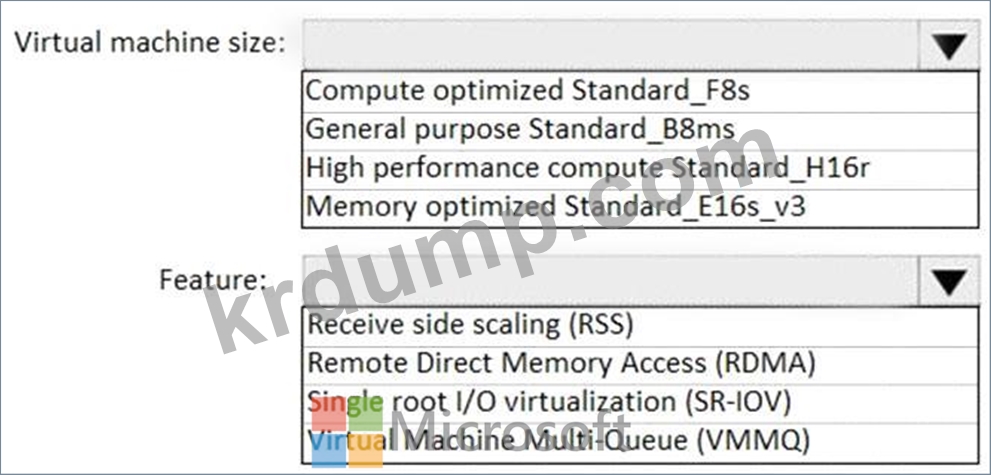Select Memory optimized Standard_E16s_v3 option
The image size is (991, 475).
click(640, 208)
